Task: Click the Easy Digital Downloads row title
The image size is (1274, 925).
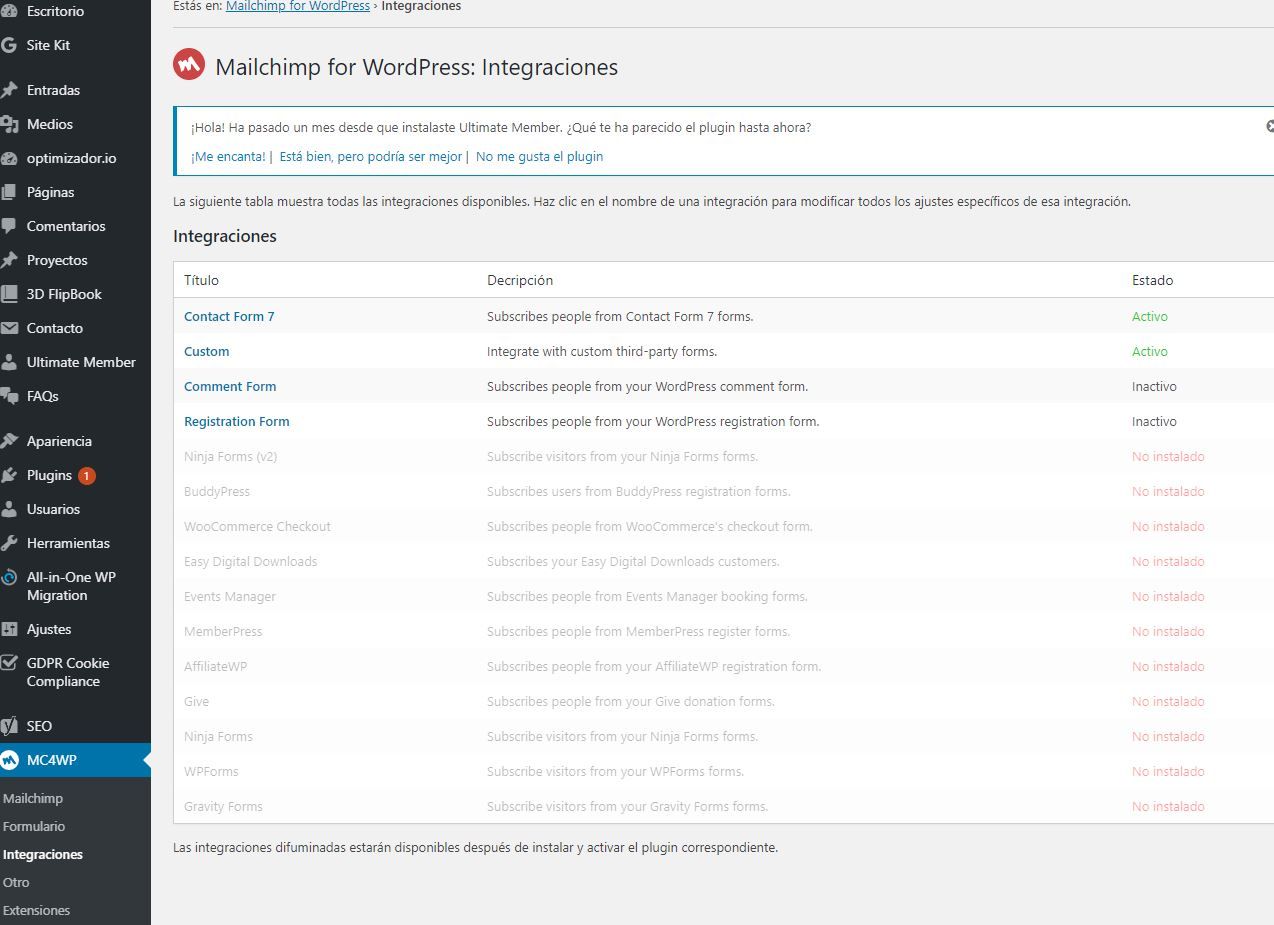Action: 251,561
